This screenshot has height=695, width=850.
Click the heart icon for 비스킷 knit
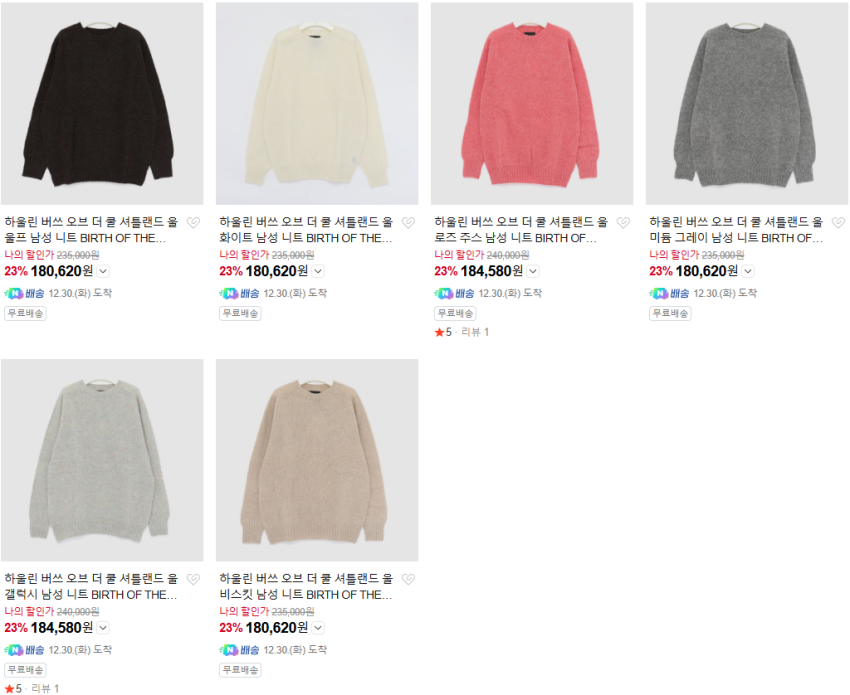[x=408, y=579]
